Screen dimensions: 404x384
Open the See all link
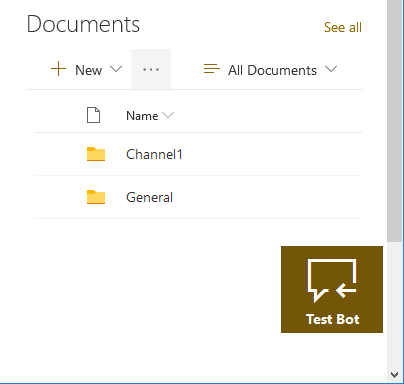pos(343,27)
